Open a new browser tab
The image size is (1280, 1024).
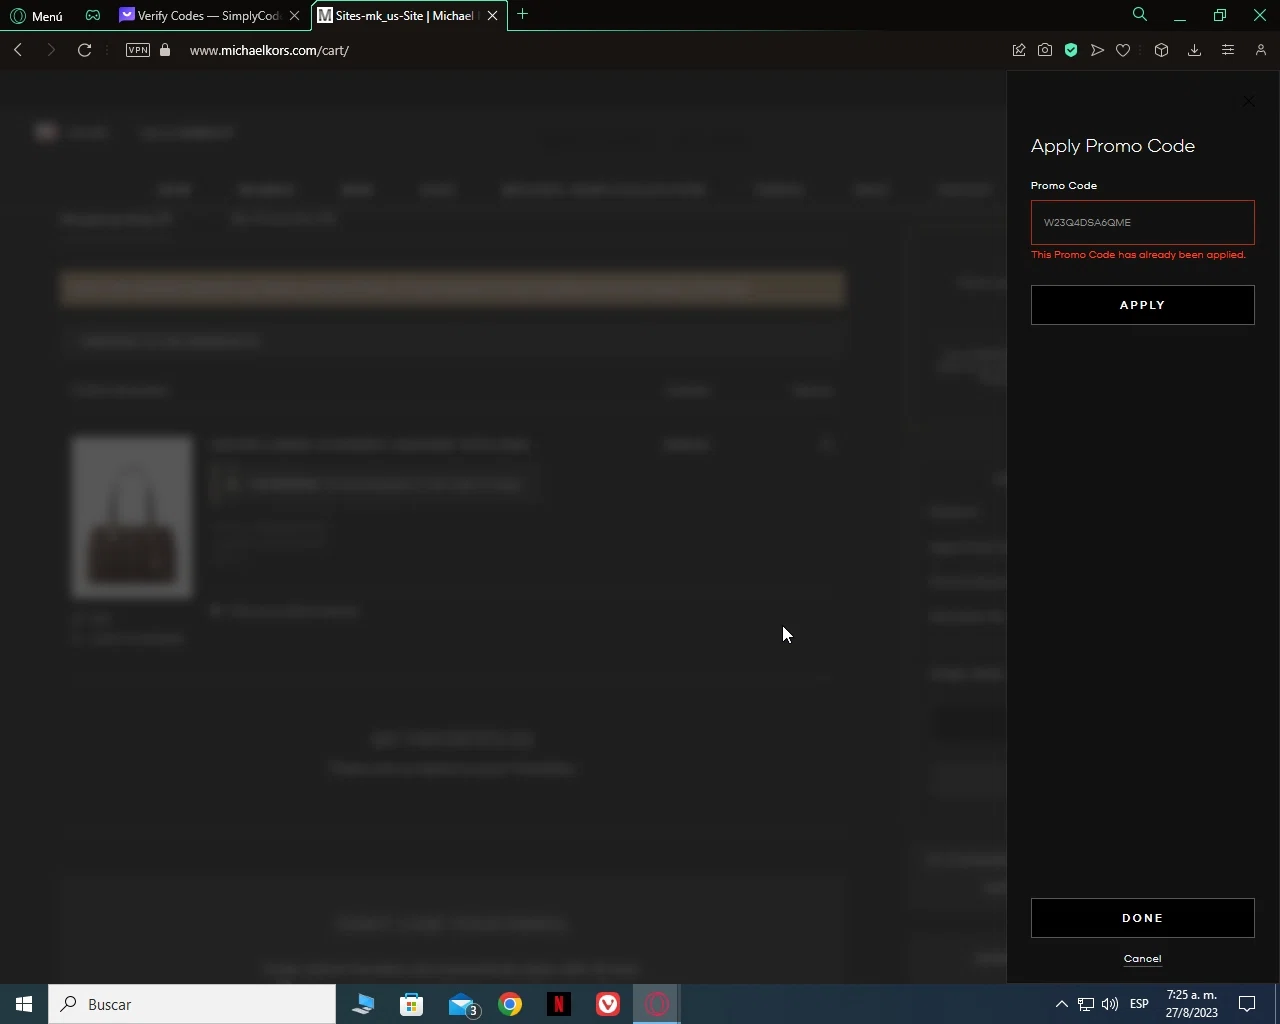point(522,14)
